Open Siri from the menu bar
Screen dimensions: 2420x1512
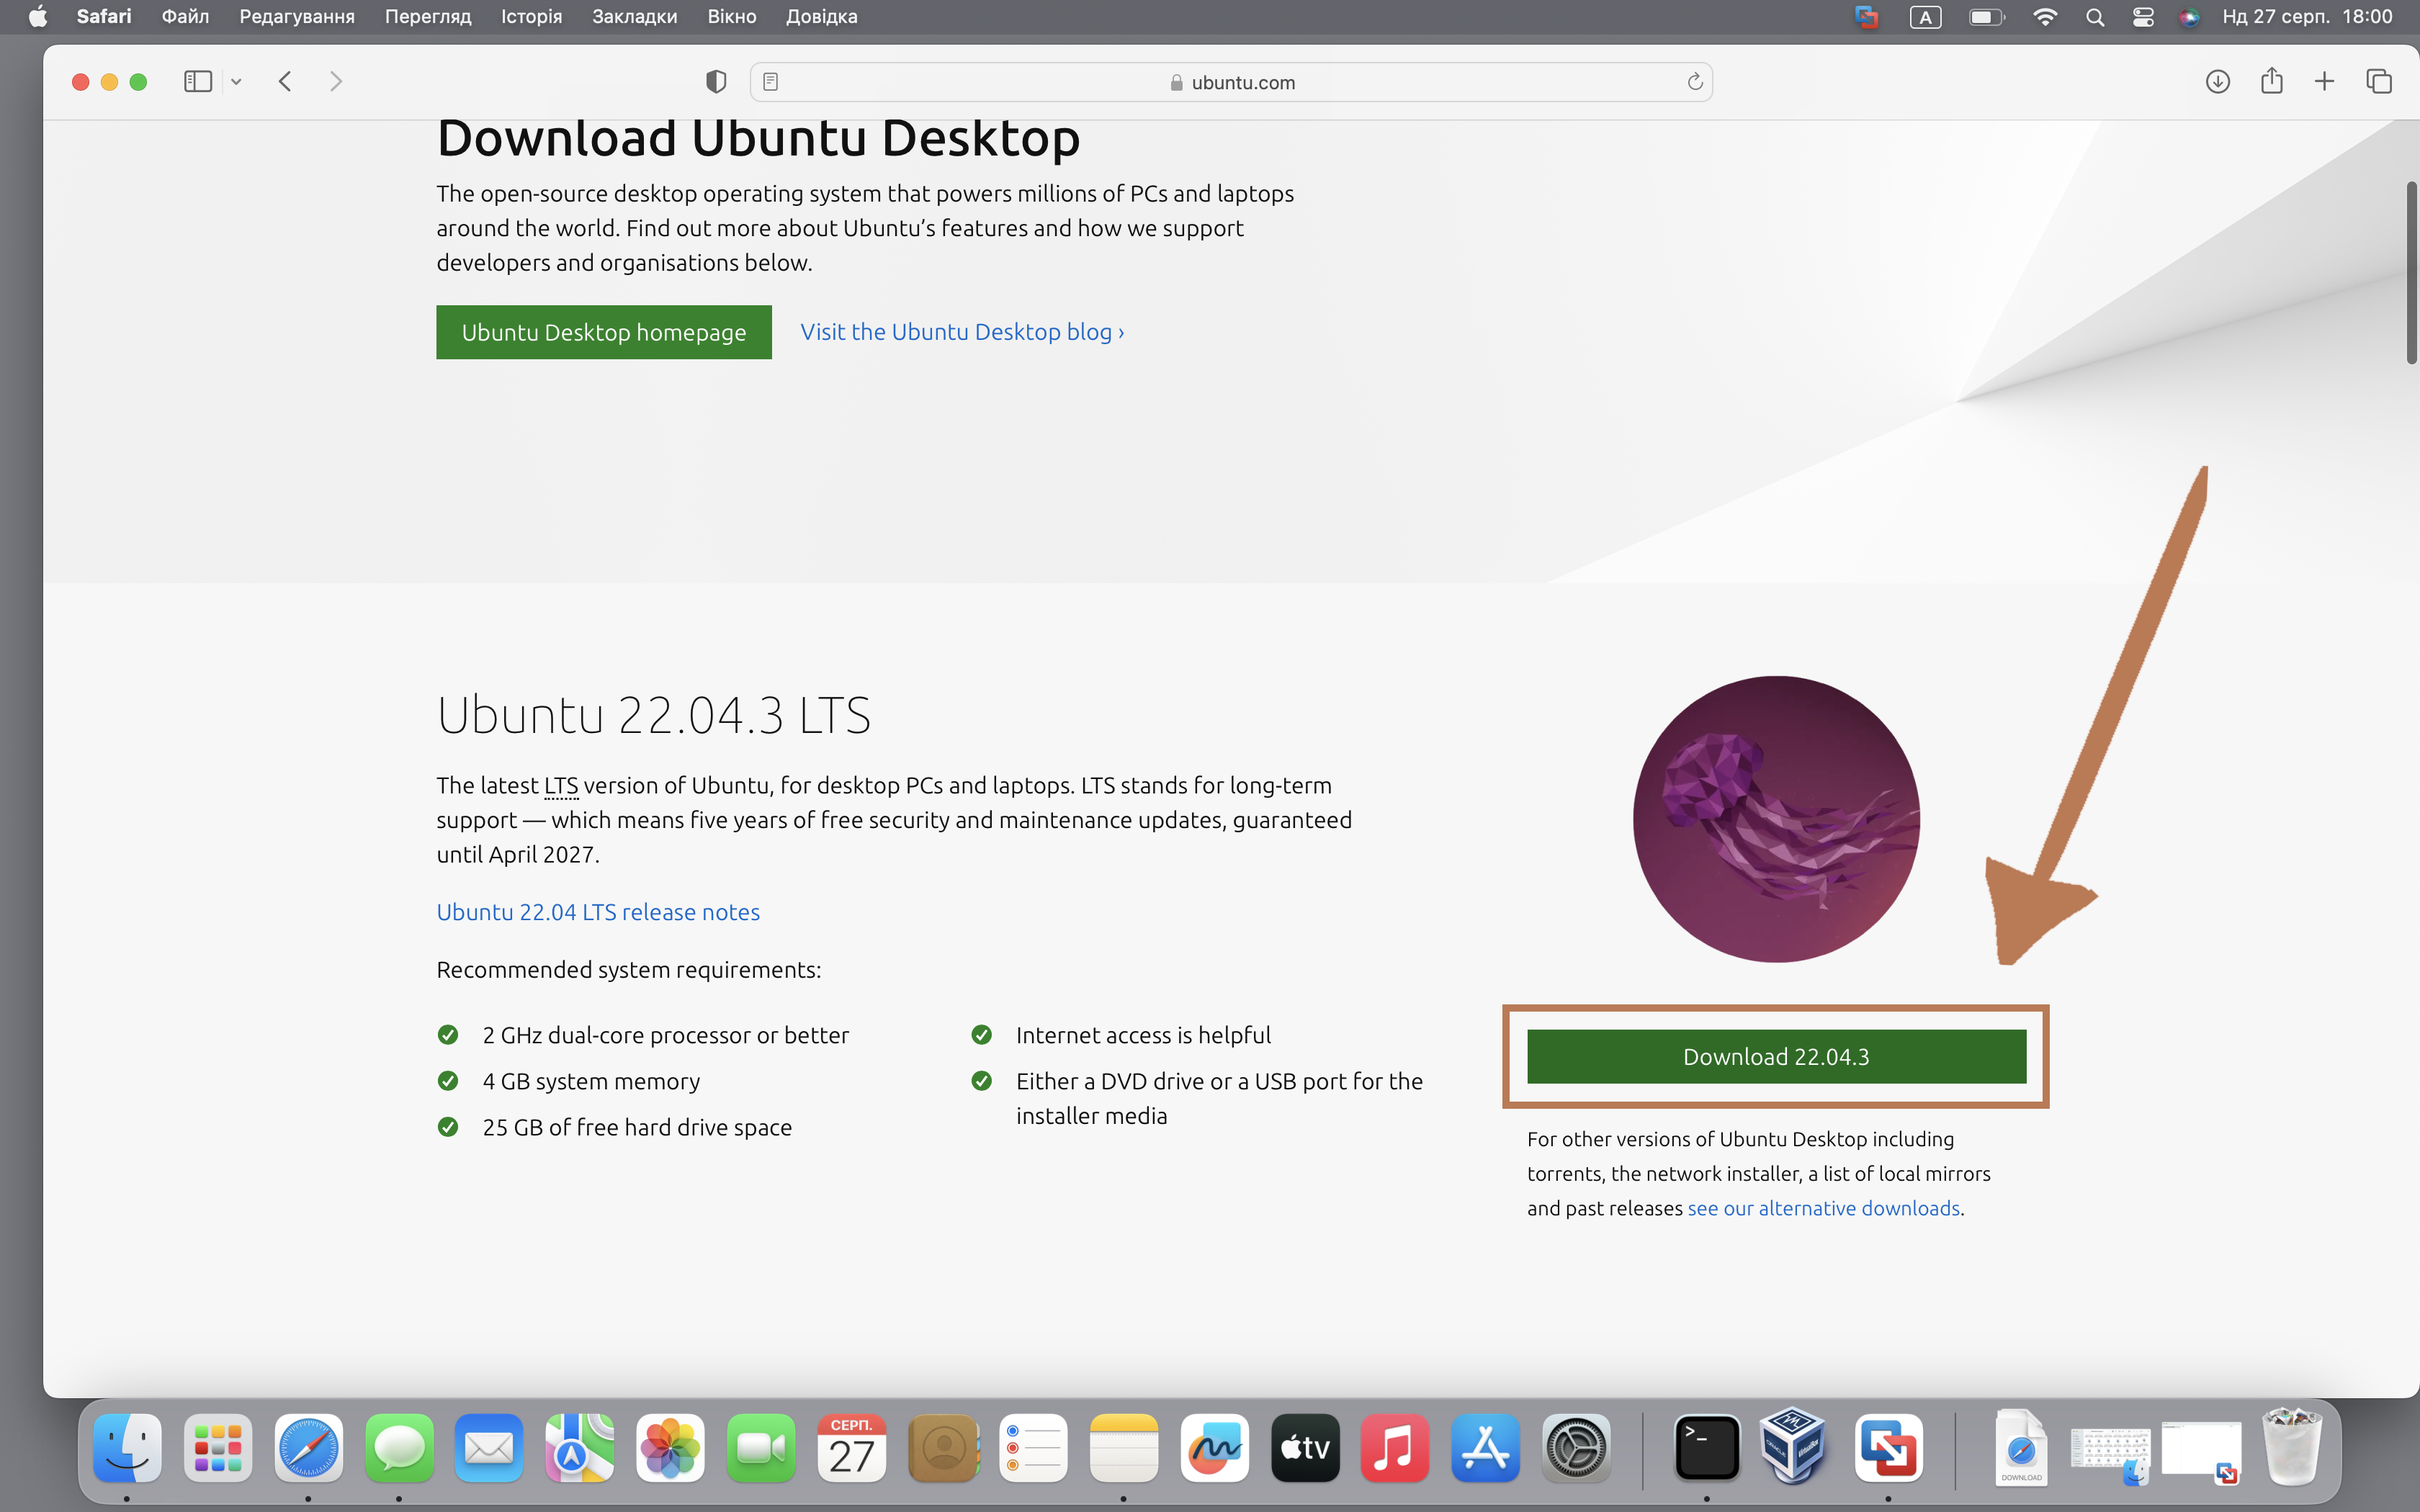tap(2189, 17)
